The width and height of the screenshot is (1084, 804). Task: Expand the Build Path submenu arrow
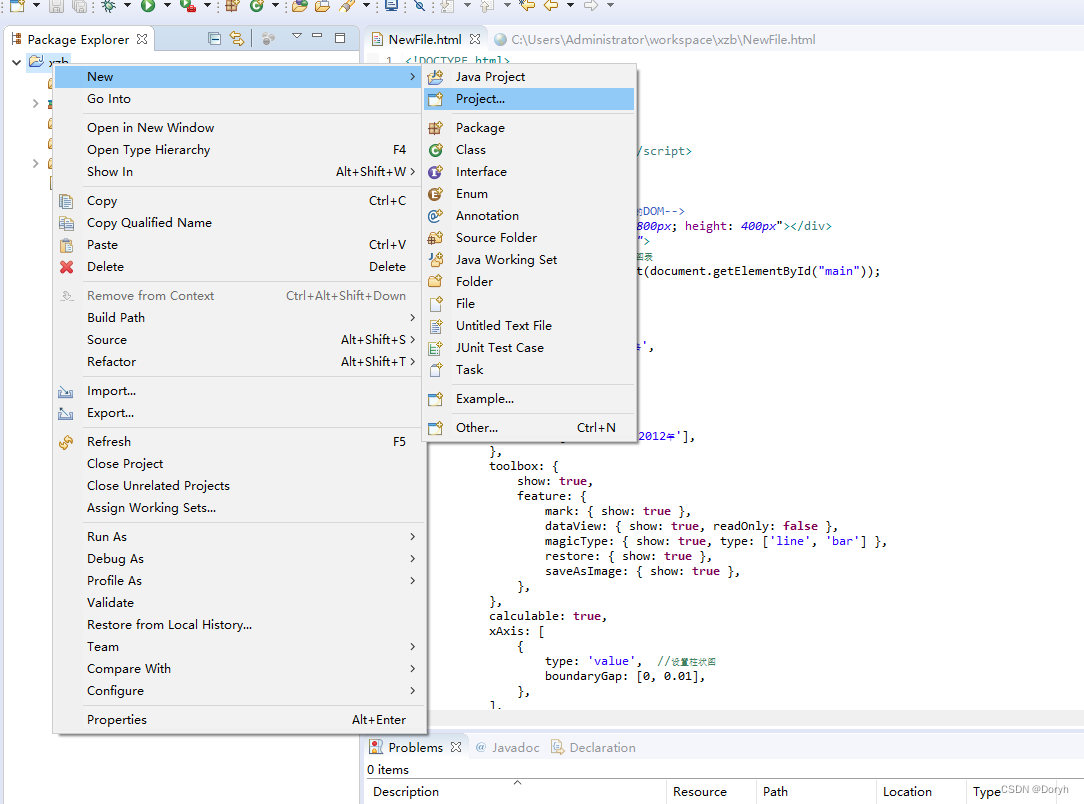[413, 318]
